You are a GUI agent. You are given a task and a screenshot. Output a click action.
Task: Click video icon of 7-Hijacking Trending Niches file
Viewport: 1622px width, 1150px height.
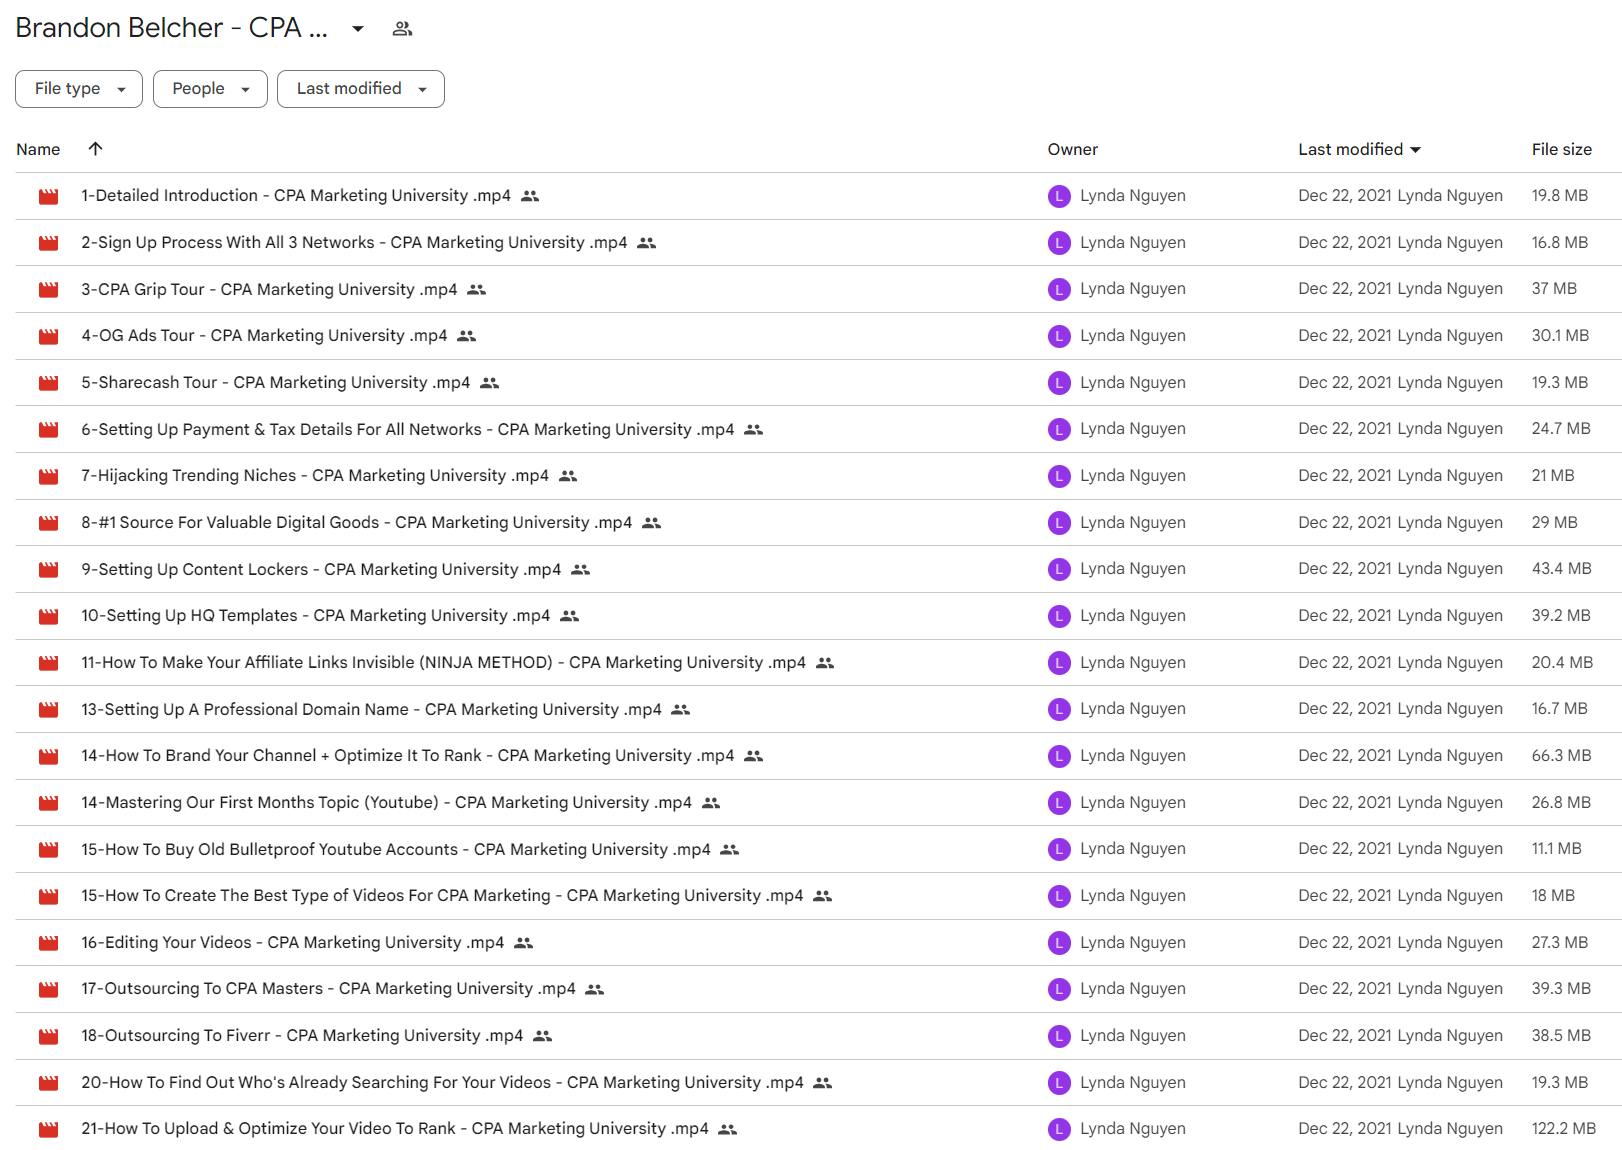[x=48, y=476]
